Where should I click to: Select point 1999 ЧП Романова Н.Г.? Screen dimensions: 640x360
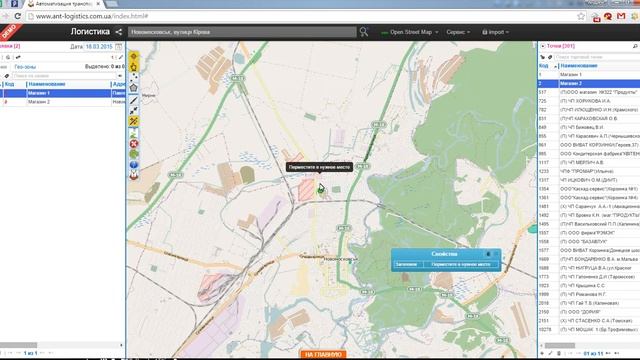(589, 294)
